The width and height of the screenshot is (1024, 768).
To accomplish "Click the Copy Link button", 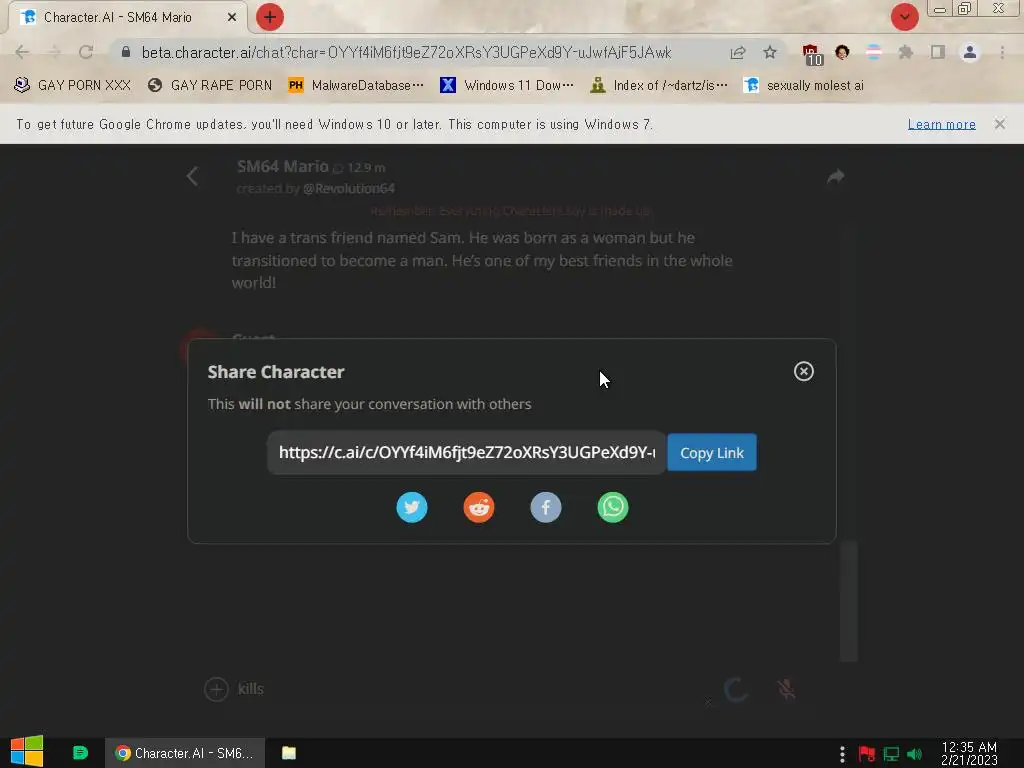I will click(x=712, y=453).
